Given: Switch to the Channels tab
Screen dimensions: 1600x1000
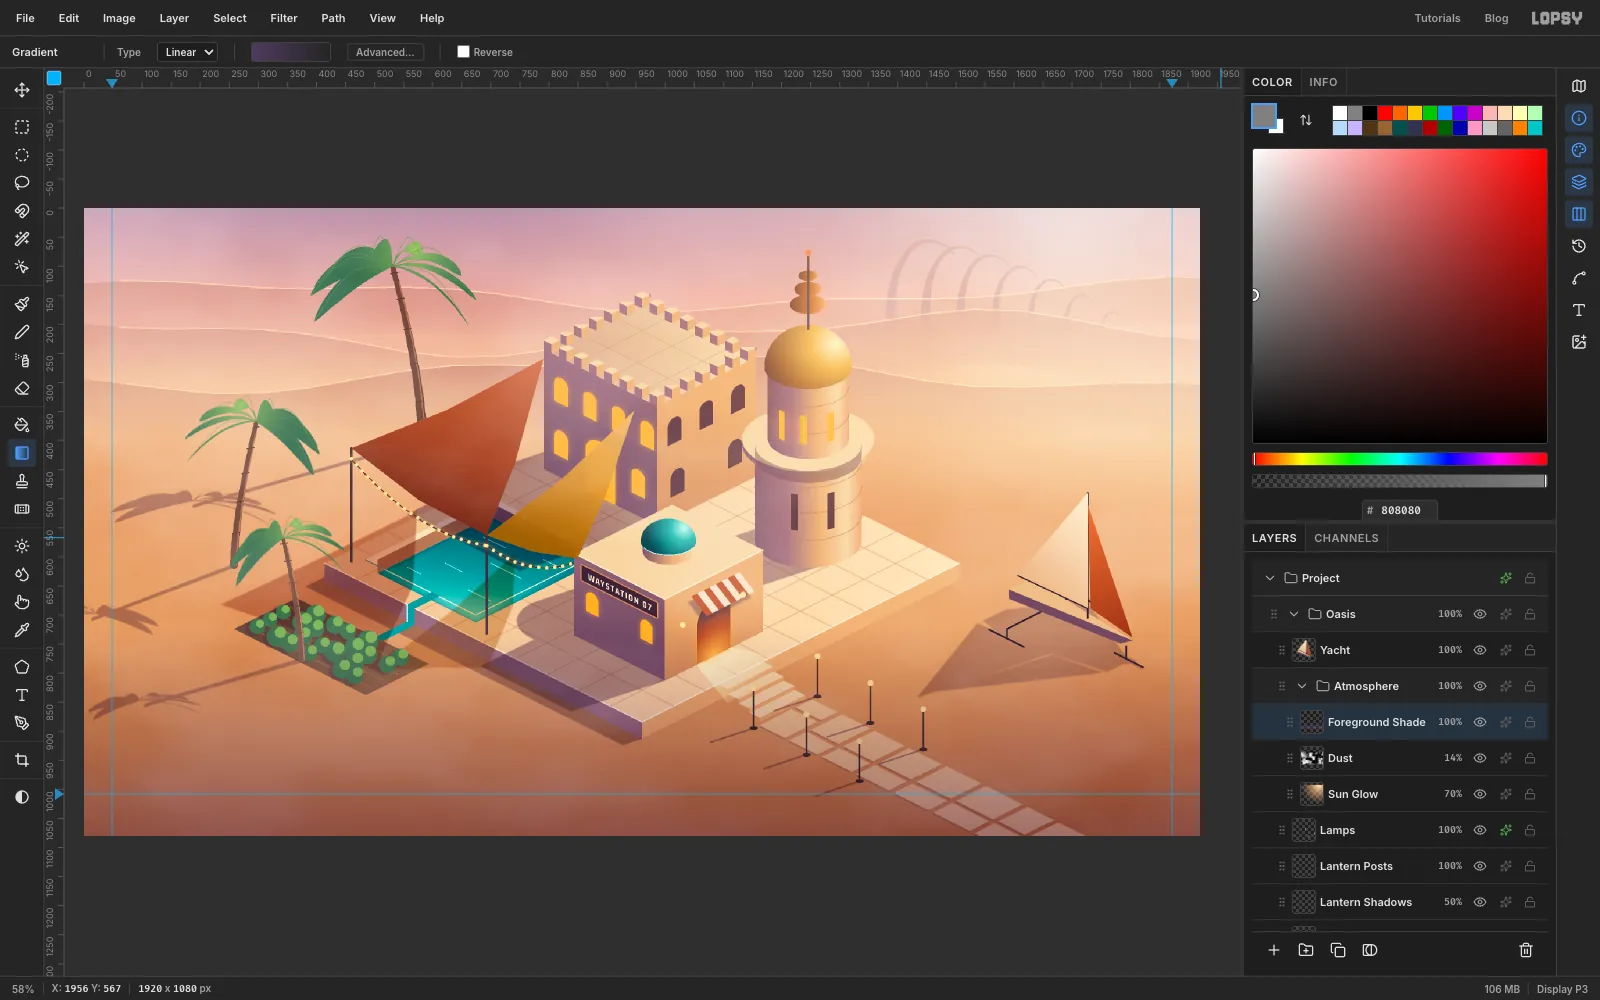Looking at the screenshot, I should point(1346,538).
